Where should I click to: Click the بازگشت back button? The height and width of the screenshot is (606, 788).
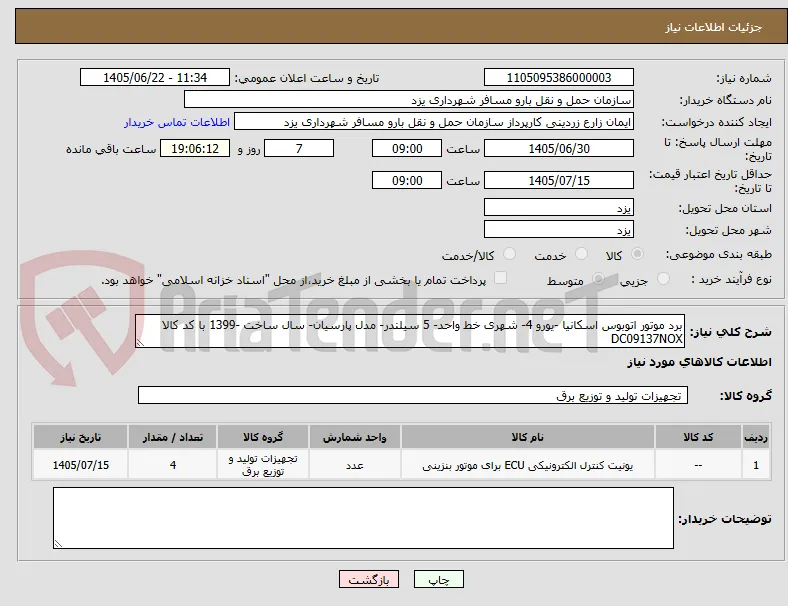coord(369,579)
